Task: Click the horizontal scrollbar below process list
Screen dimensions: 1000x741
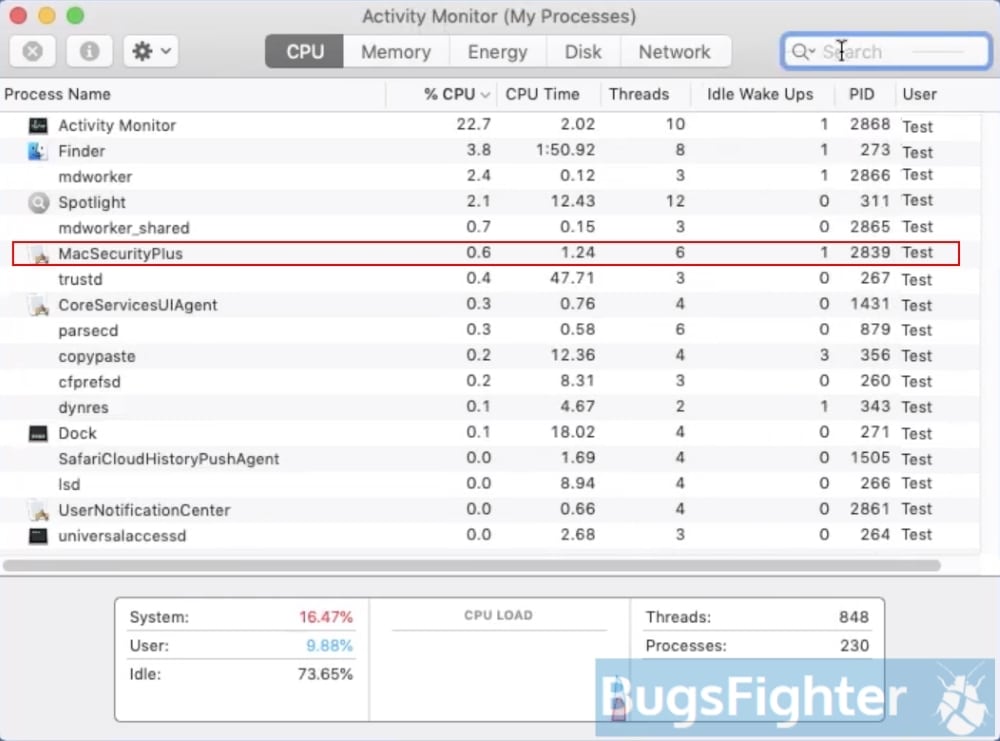Action: (x=472, y=565)
